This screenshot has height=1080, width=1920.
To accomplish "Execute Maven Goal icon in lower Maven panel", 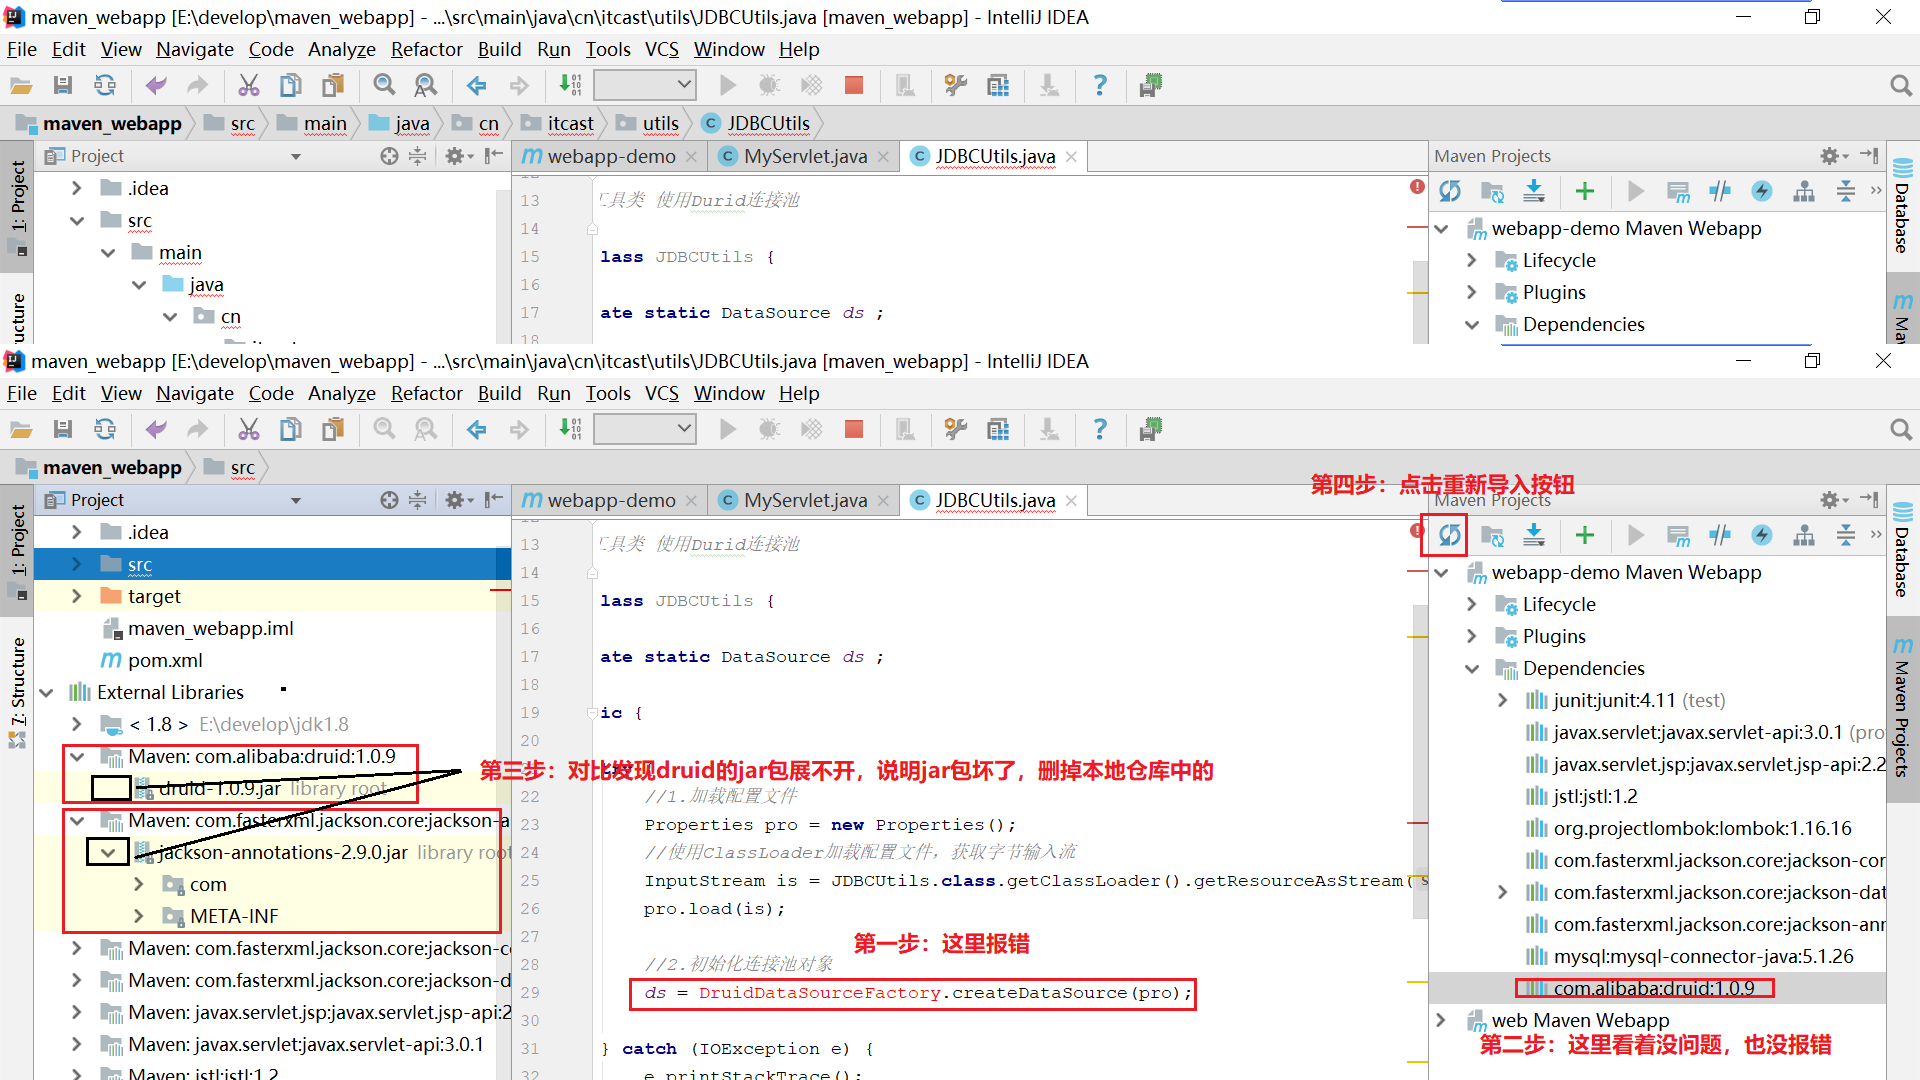I will pyautogui.click(x=1678, y=535).
